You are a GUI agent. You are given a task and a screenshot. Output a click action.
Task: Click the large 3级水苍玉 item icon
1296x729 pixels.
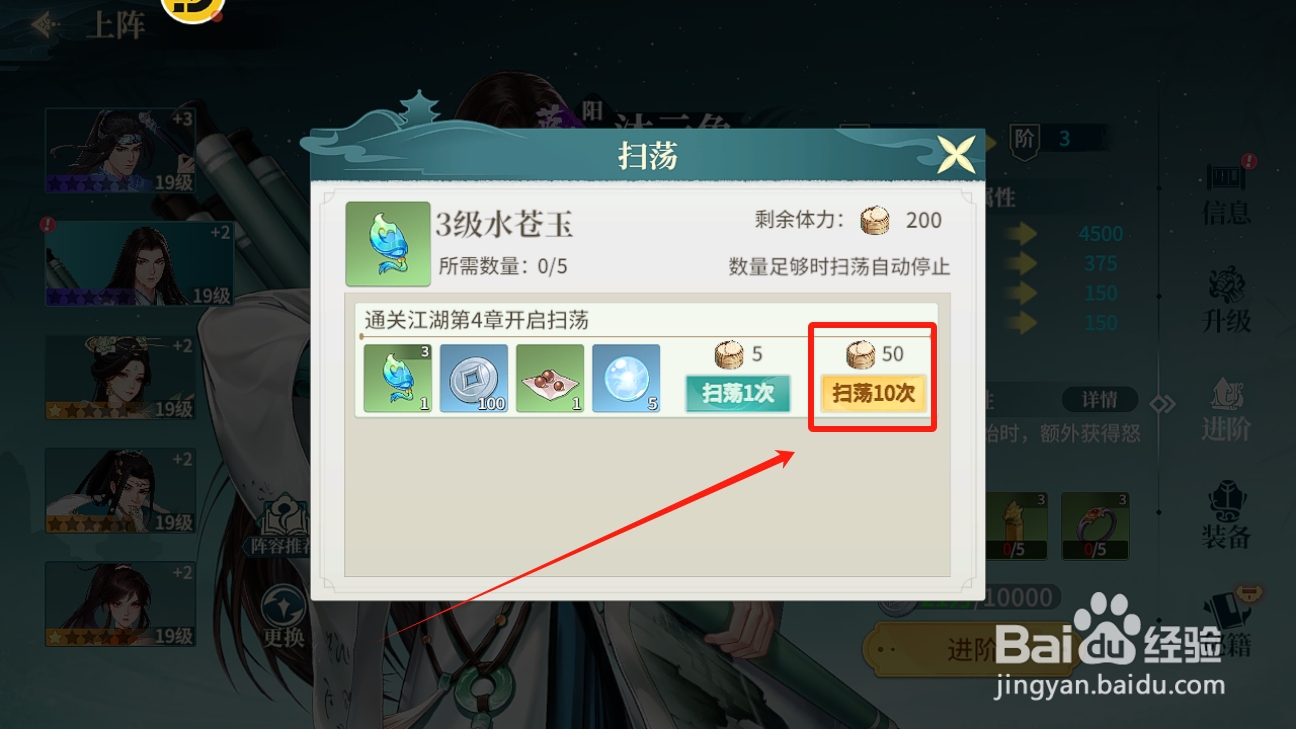(x=388, y=244)
